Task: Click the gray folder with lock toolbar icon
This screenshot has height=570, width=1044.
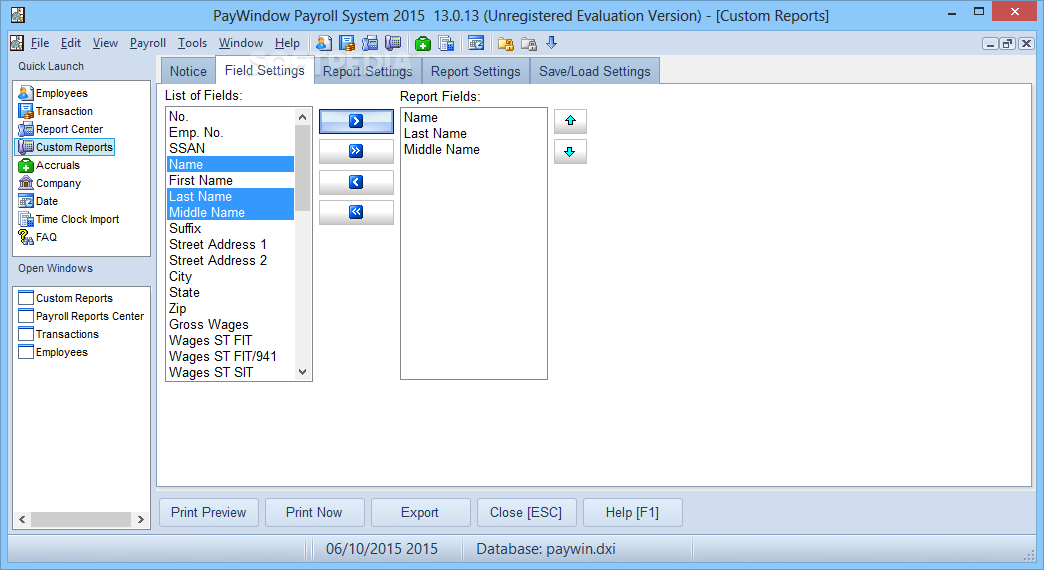Action: 529,43
